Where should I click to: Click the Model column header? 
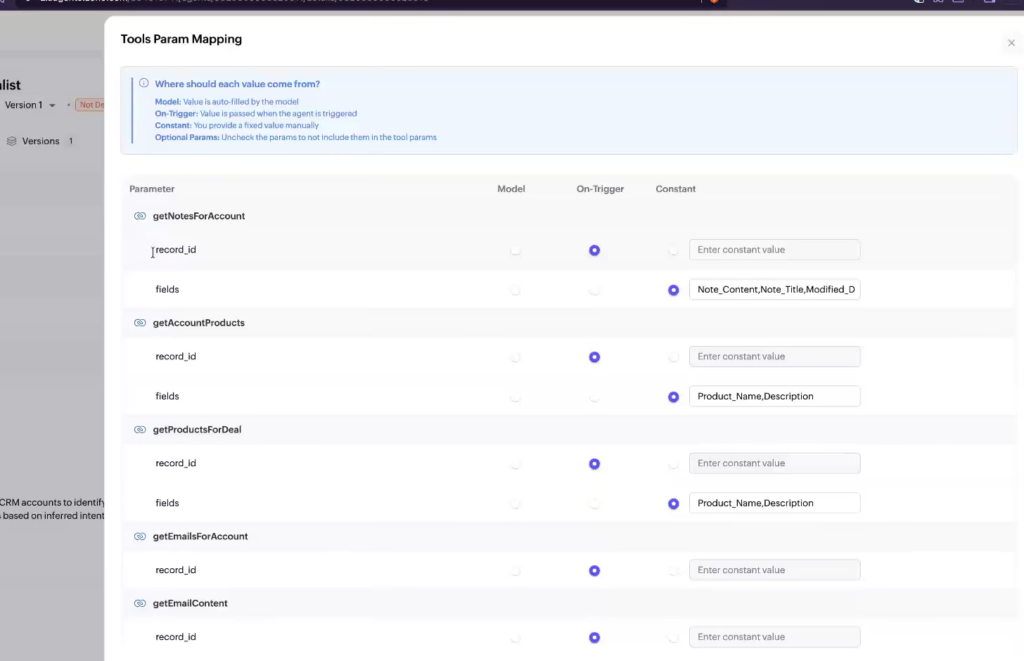[511, 189]
